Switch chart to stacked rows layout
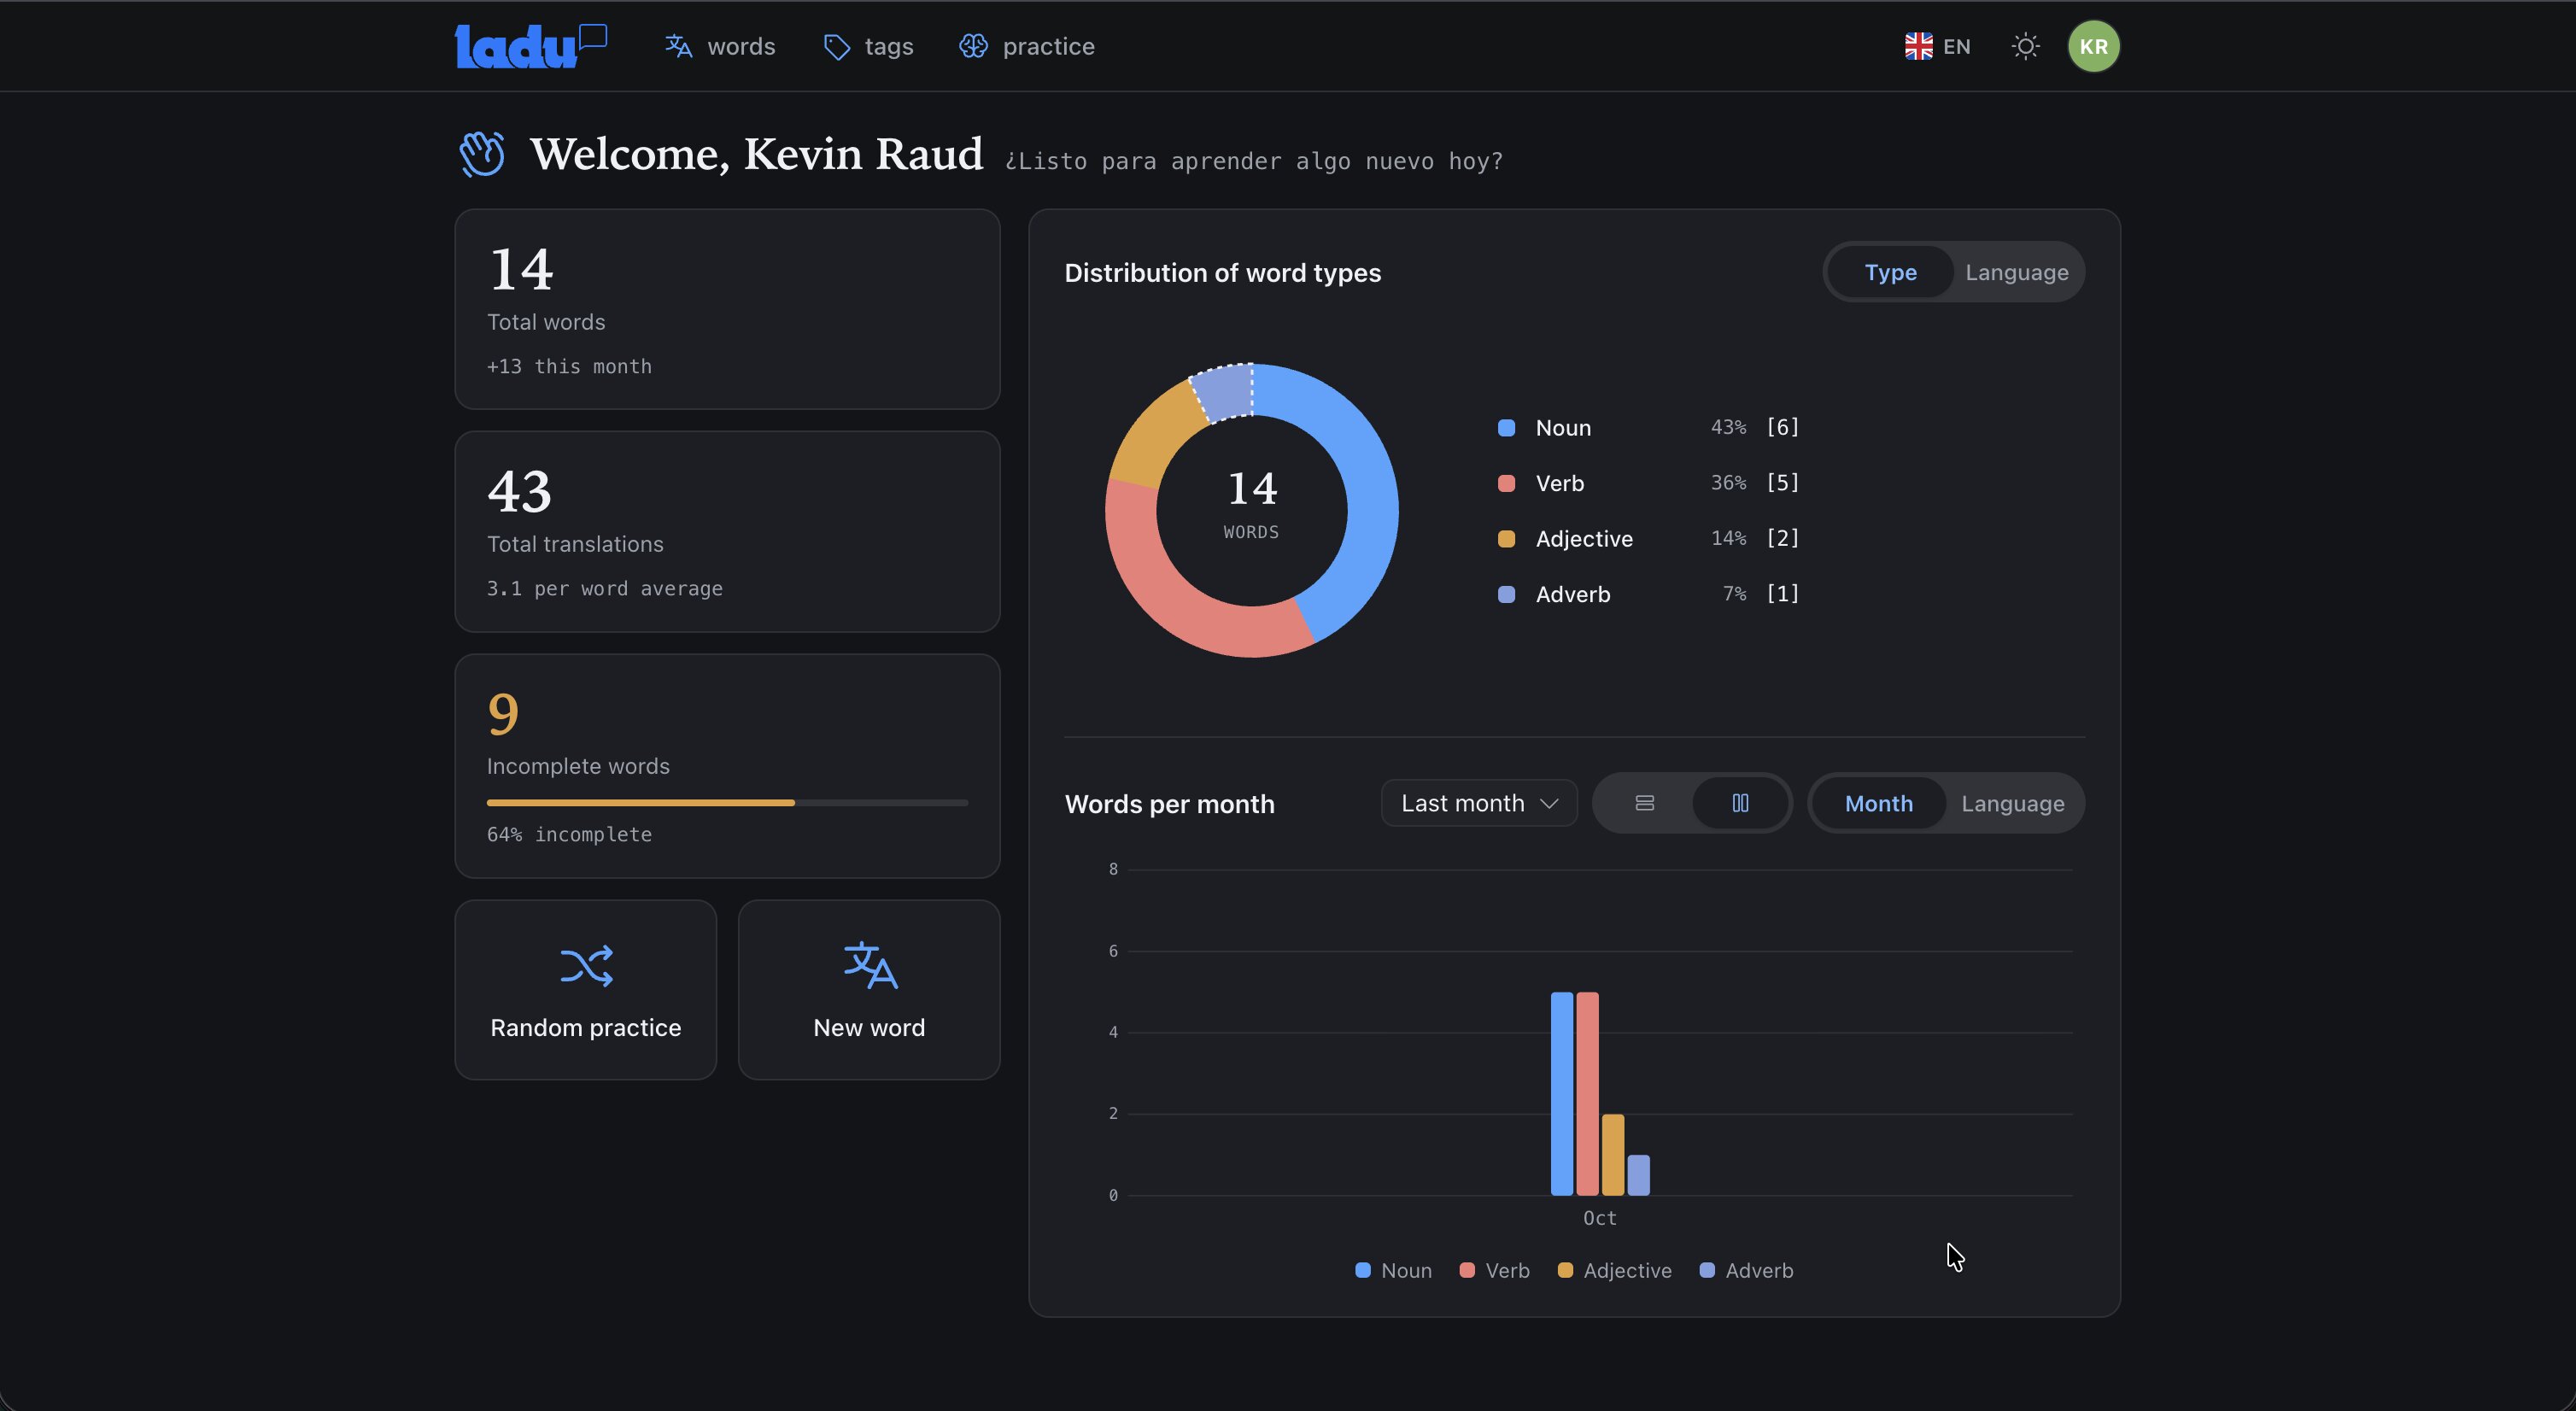Image resolution: width=2576 pixels, height=1411 pixels. (x=1644, y=803)
